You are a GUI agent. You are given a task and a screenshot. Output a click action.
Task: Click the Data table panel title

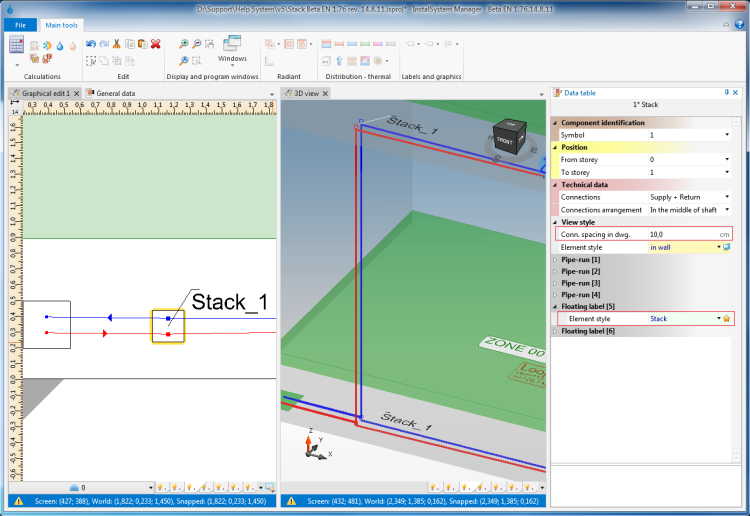[x=580, y=93]
